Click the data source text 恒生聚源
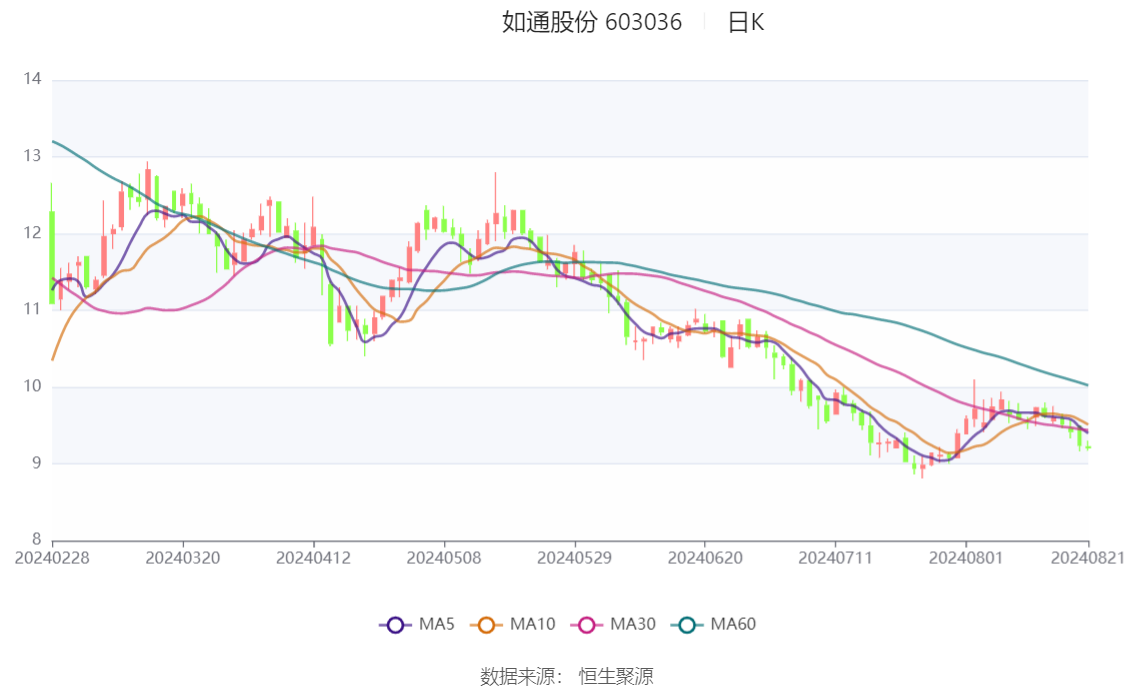Viewport: 1134px width, 689px height. [616, 677]
